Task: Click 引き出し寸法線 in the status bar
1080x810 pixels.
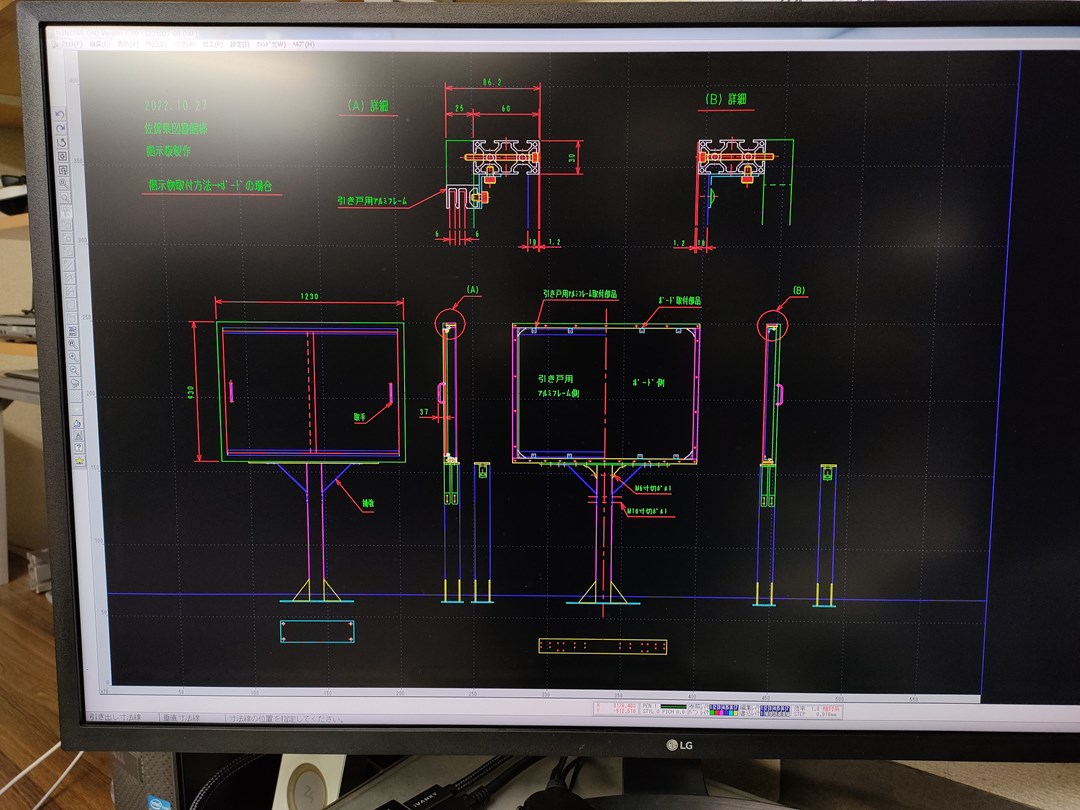Action: (114, 717)
